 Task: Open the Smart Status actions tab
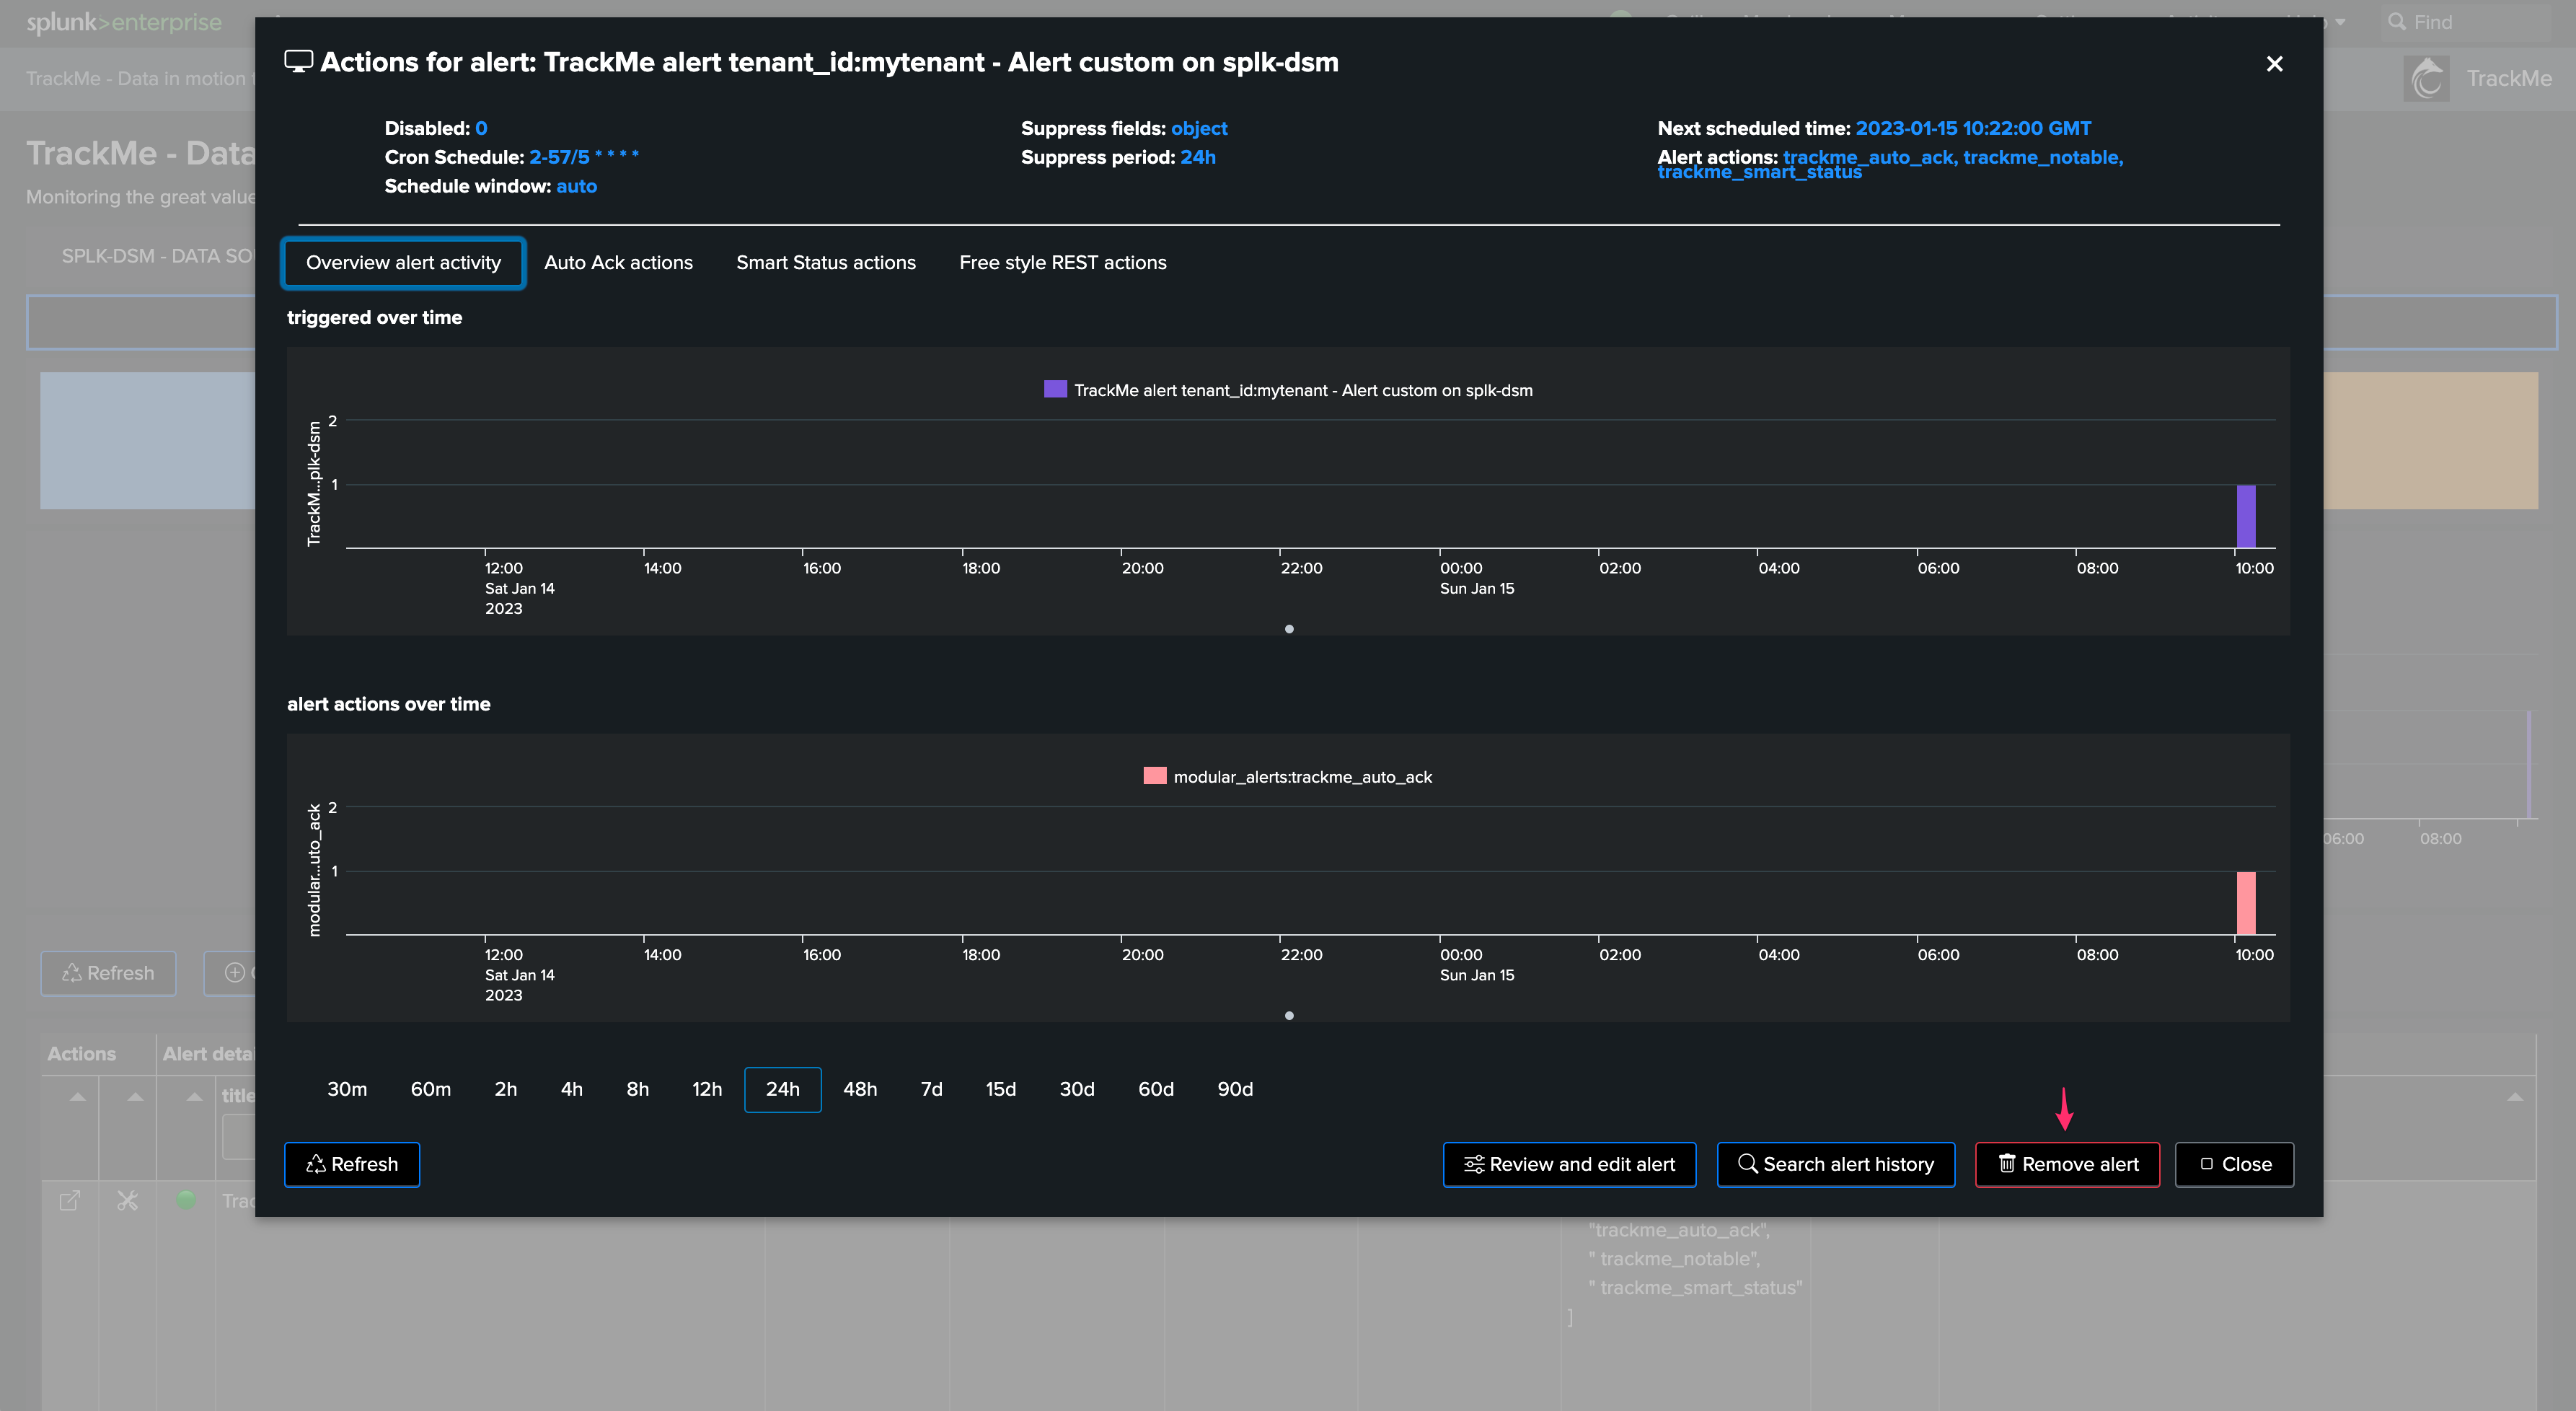[826, 263]
